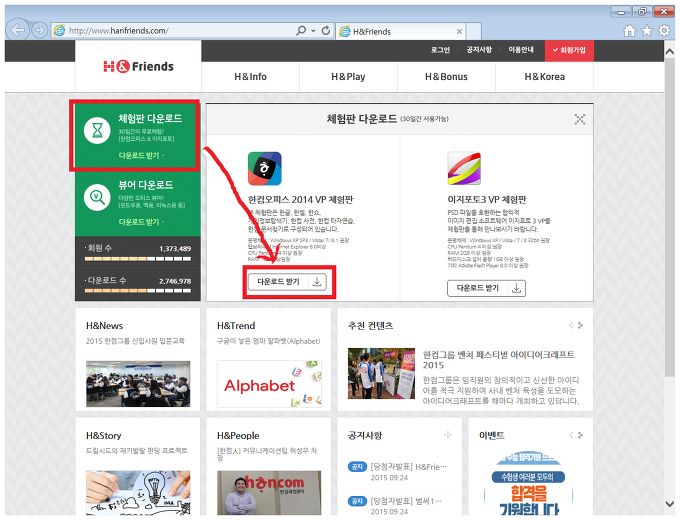This screenshot has width=680, height=520.
Task: Click the H&Friends logo
Action: point(138,66)
